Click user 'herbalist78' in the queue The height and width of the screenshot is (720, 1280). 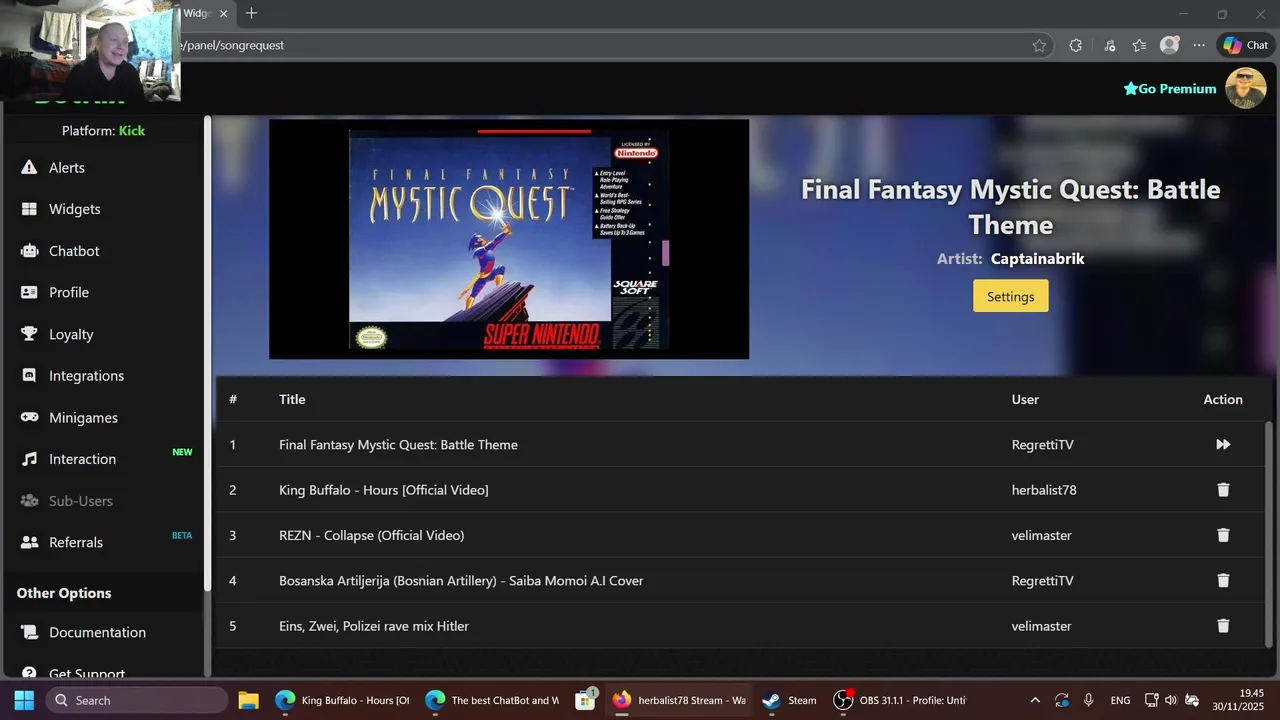(1044, 490)
